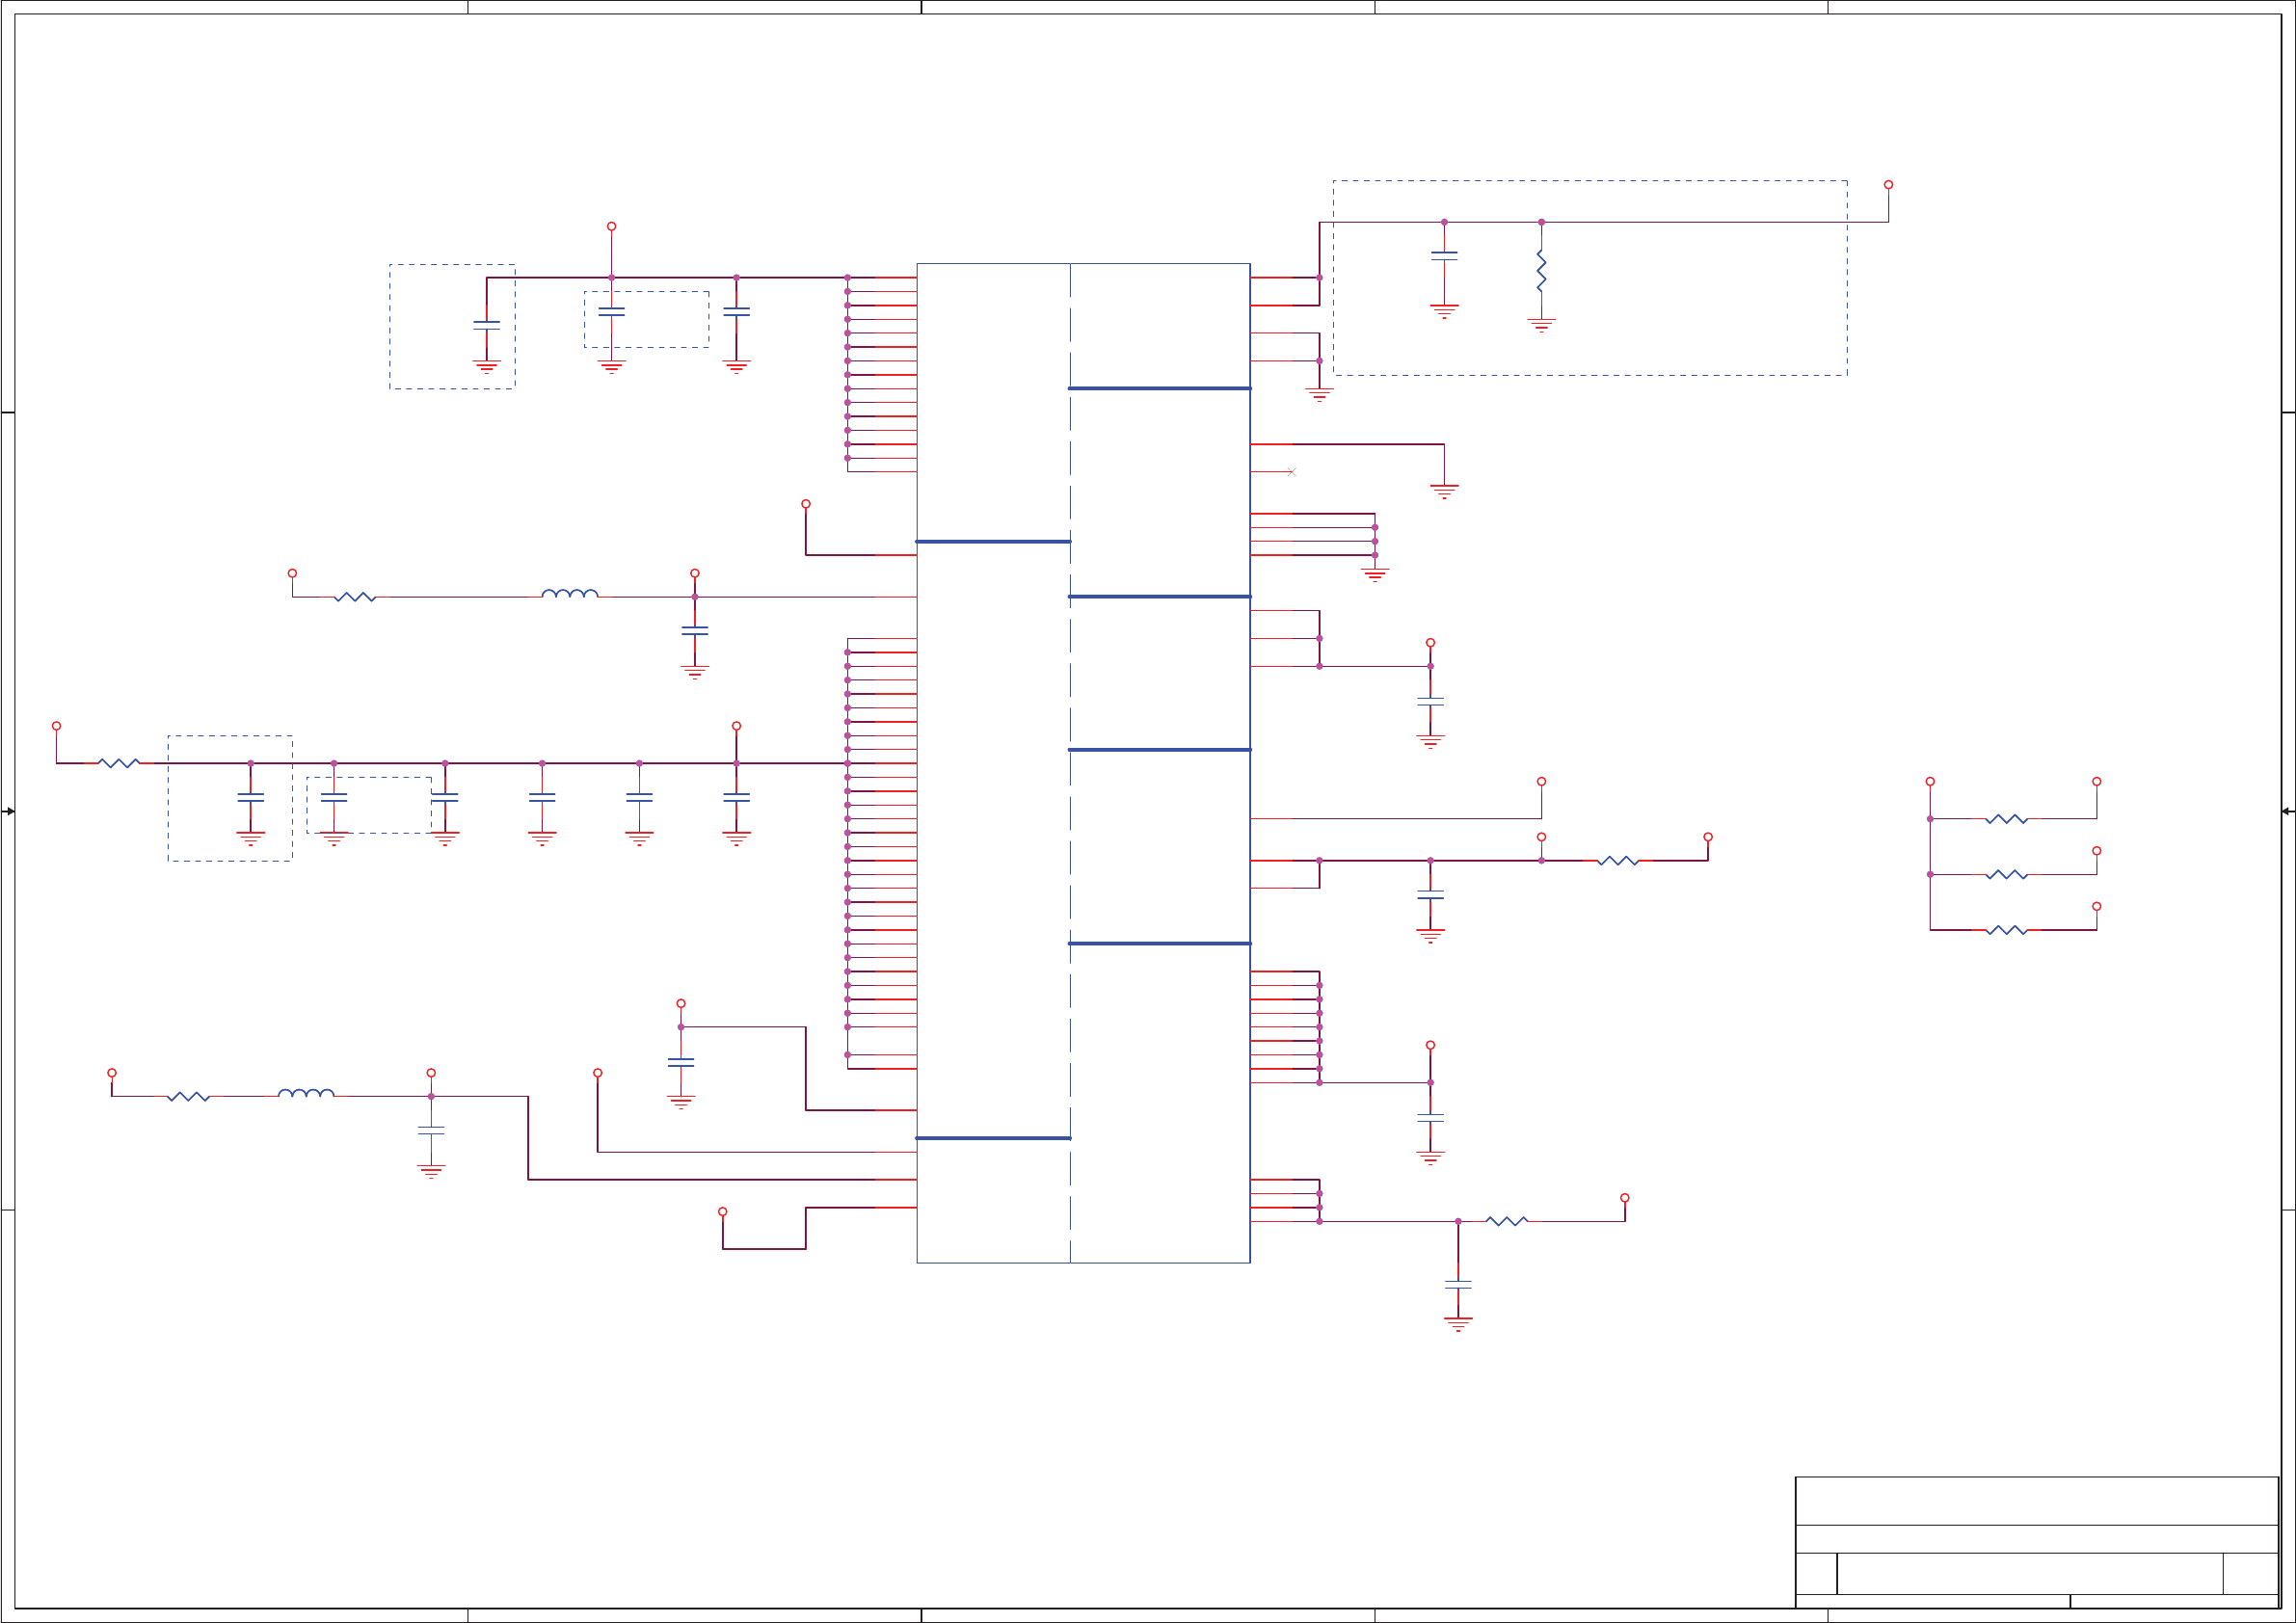Select the lowest capacitor at the bottom right
This screenshot has height=1623, width=2296.
(x=1458, y=1285)
